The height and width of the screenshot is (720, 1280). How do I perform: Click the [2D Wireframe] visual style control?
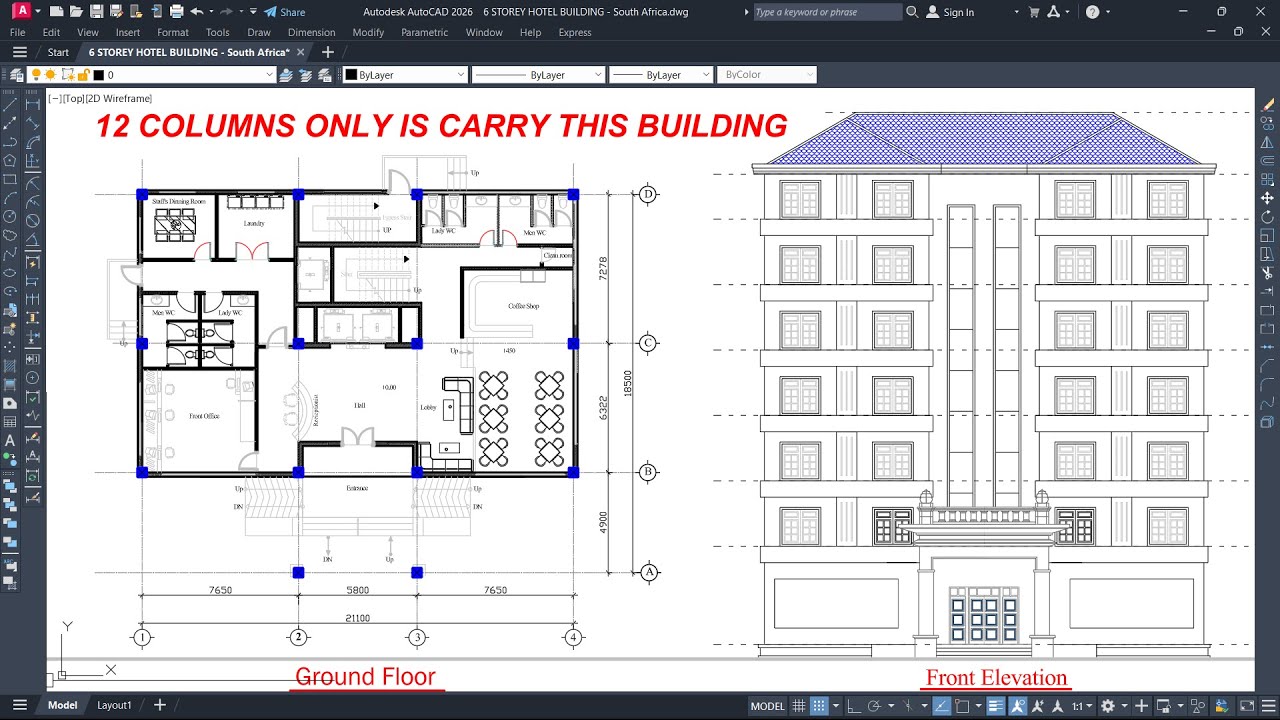pos(118,99)
